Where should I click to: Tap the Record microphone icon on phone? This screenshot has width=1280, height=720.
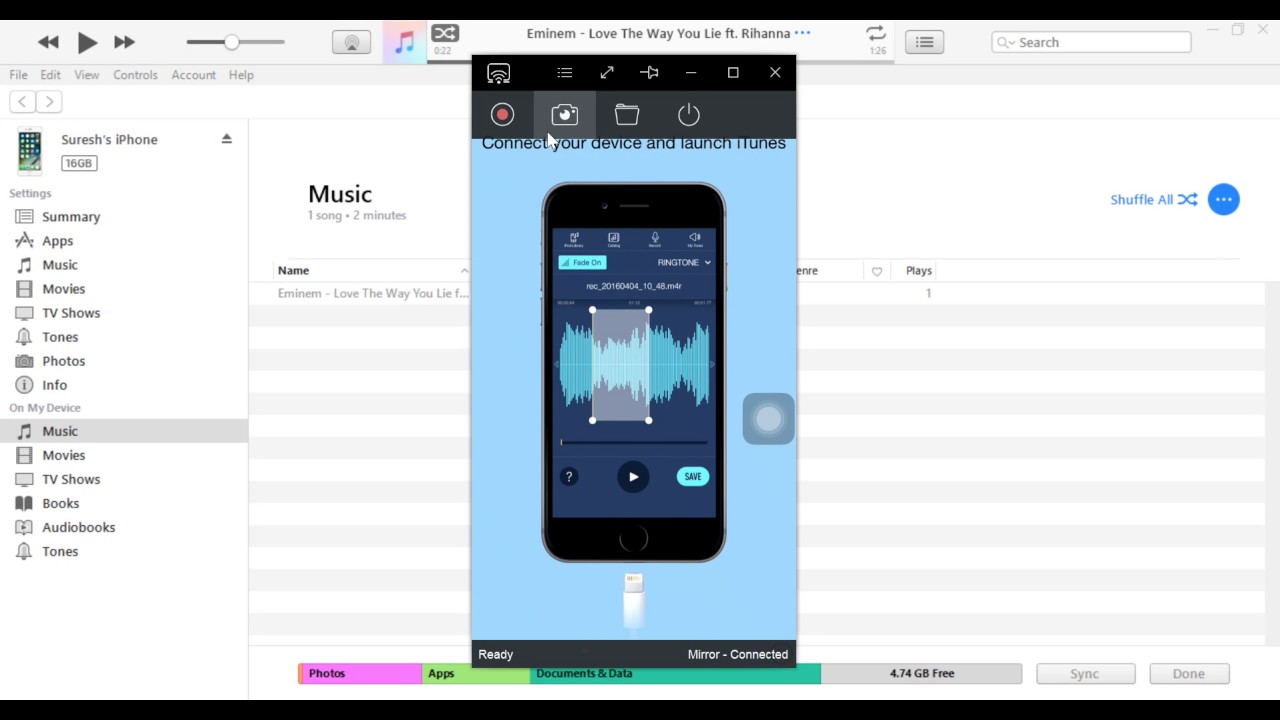[655, 239]
